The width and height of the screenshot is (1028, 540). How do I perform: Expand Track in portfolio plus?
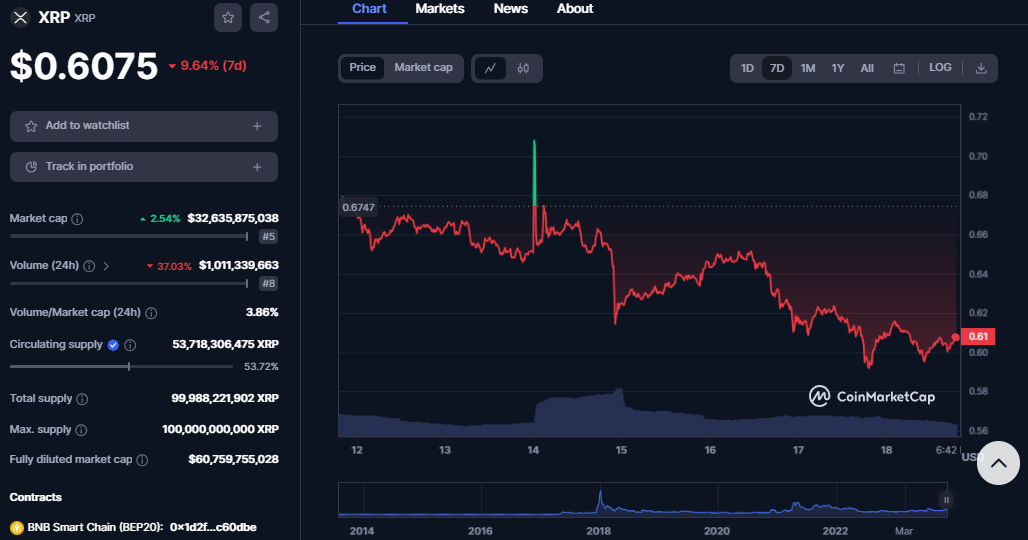[257, 167]
